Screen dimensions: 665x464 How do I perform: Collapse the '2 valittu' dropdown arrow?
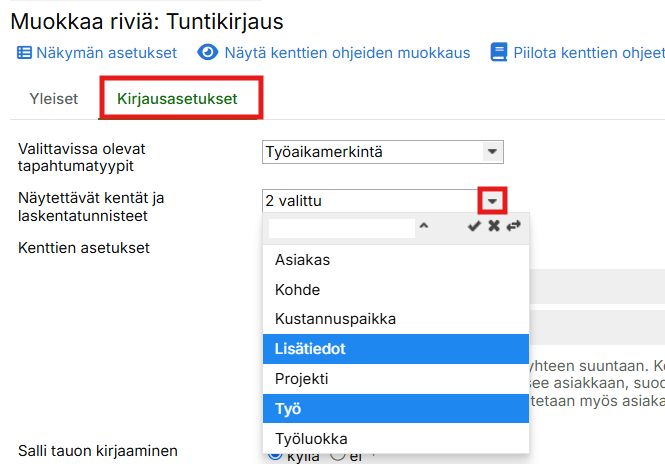coord(492,201)
